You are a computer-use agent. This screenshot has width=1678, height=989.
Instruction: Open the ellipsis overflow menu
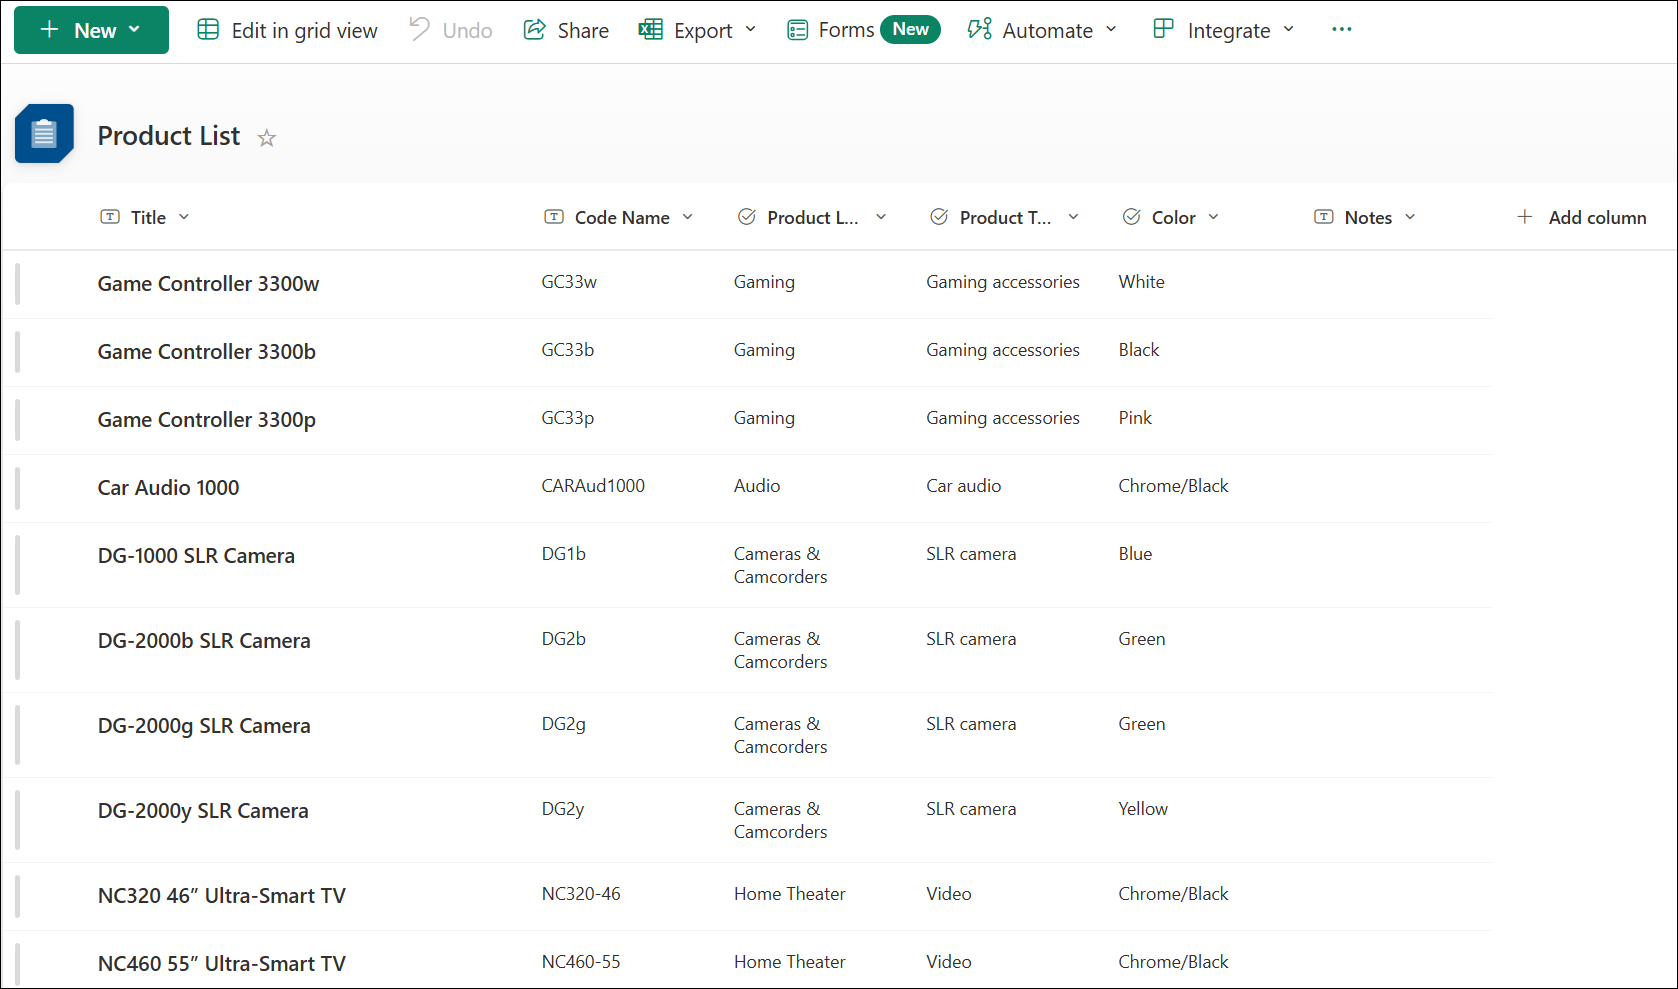[x=1341, y=29]
